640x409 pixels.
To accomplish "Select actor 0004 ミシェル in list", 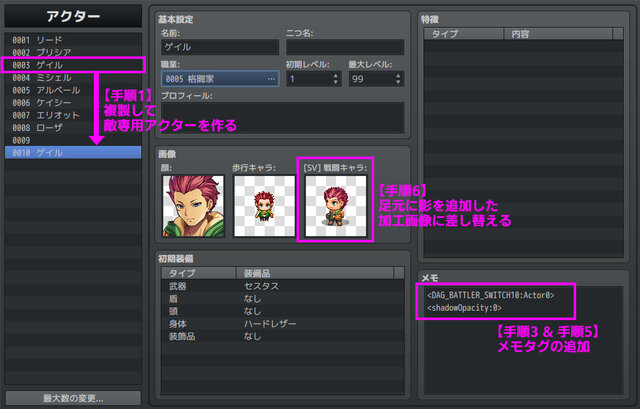I will (73, 78).
